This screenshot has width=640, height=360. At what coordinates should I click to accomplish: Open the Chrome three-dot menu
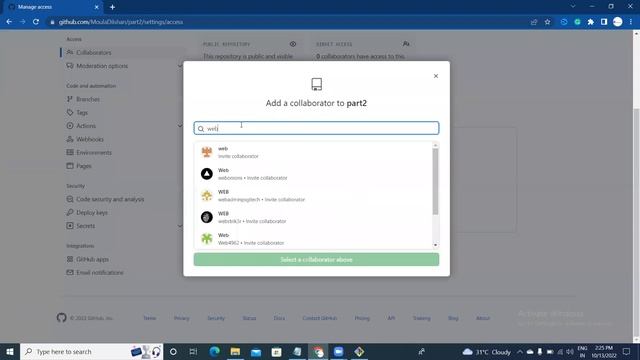[x=631, y=22]
